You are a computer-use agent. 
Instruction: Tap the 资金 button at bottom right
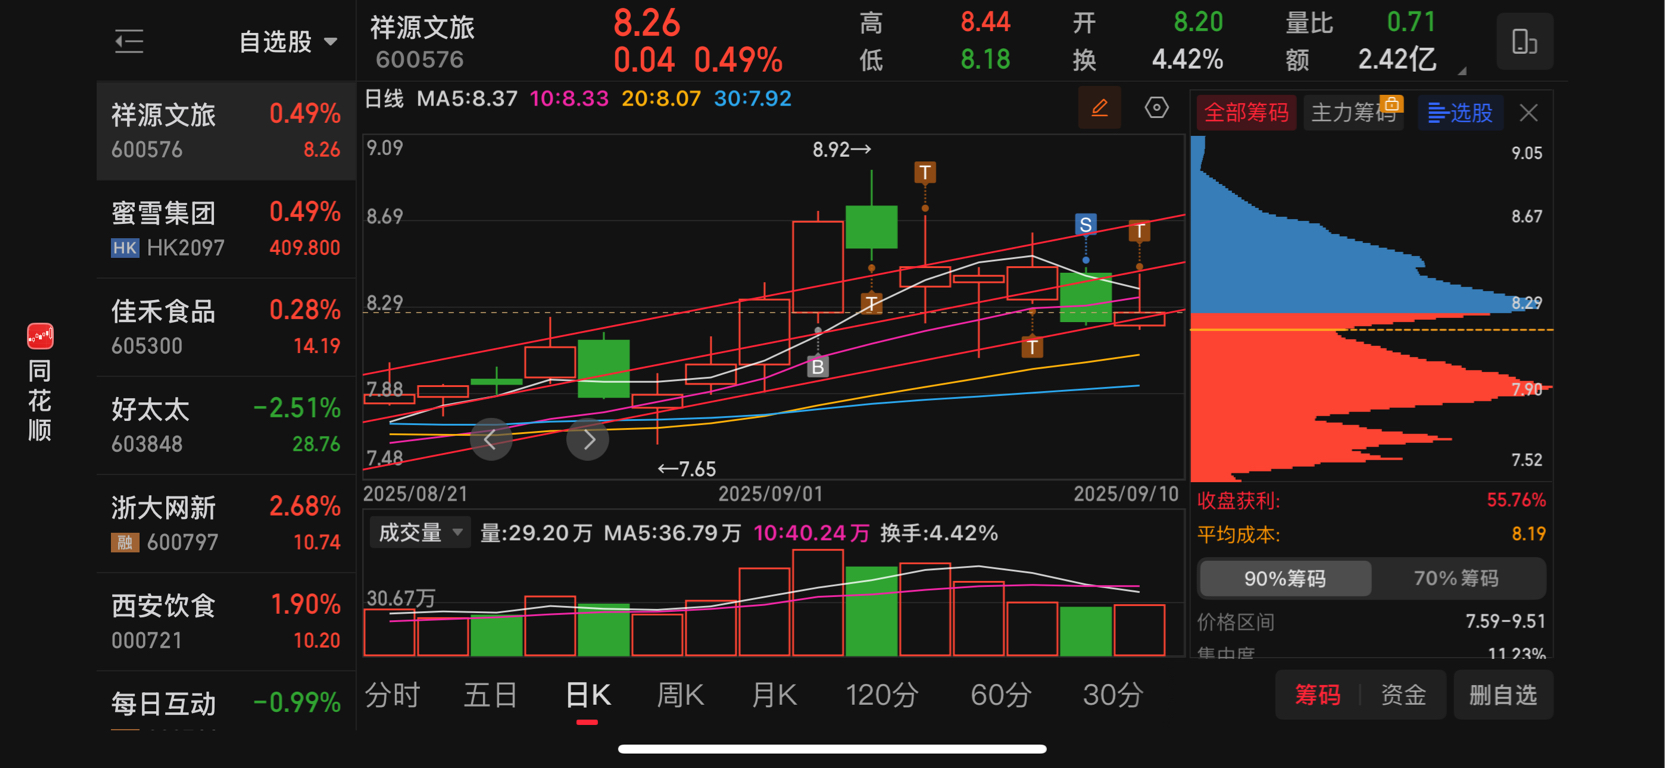[1403, 695]
